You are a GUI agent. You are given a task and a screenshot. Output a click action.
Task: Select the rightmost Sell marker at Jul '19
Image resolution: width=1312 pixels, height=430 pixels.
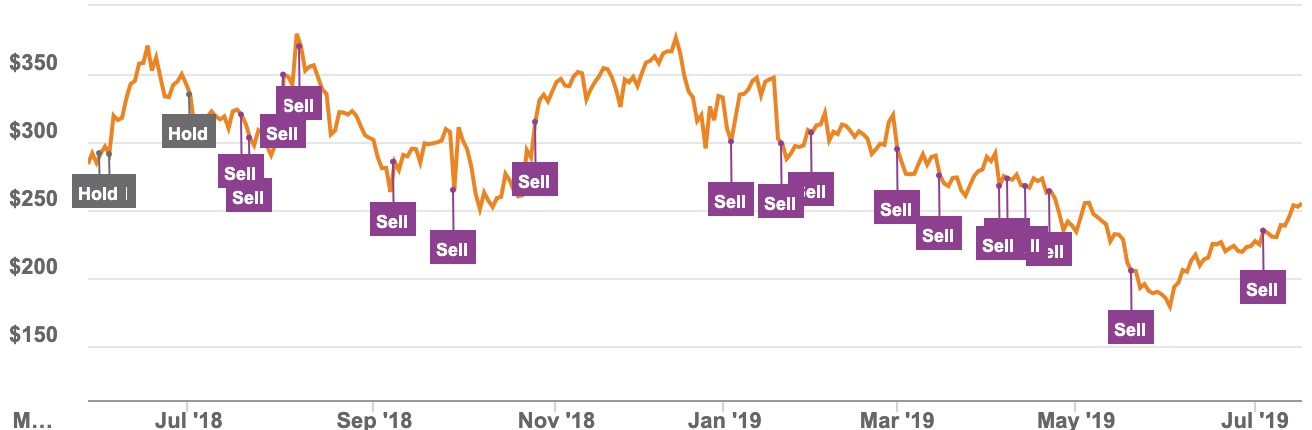[1262, 290]
